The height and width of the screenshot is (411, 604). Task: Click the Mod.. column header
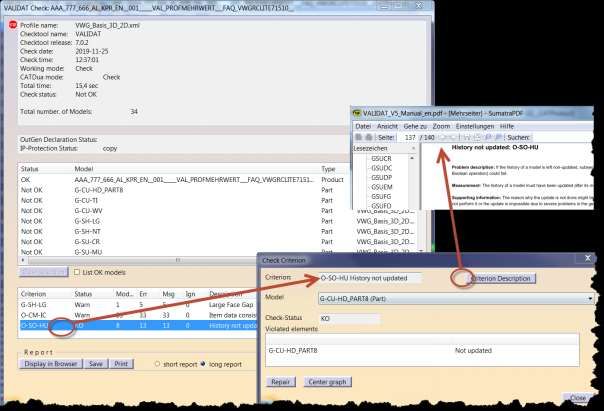(124, 294)
